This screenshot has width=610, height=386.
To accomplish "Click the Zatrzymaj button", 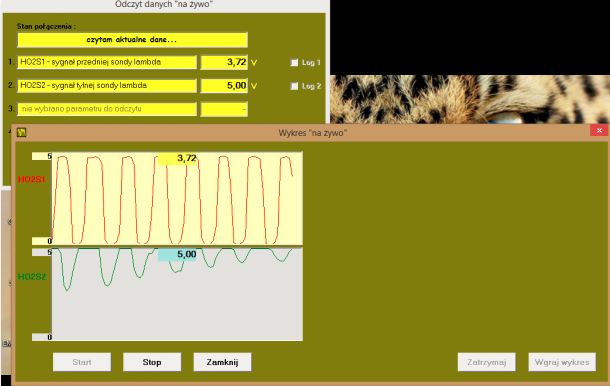I will click(487, 362).
